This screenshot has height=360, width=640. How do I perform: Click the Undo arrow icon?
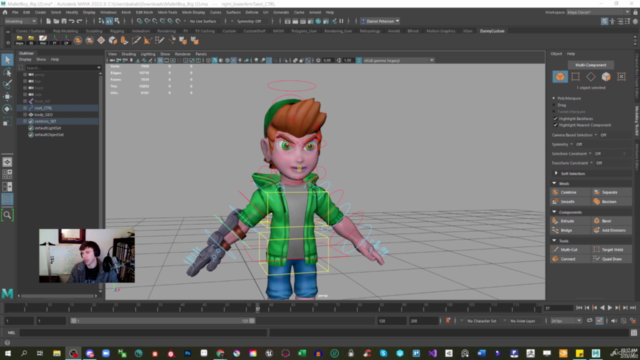click(x=71, y=21)
